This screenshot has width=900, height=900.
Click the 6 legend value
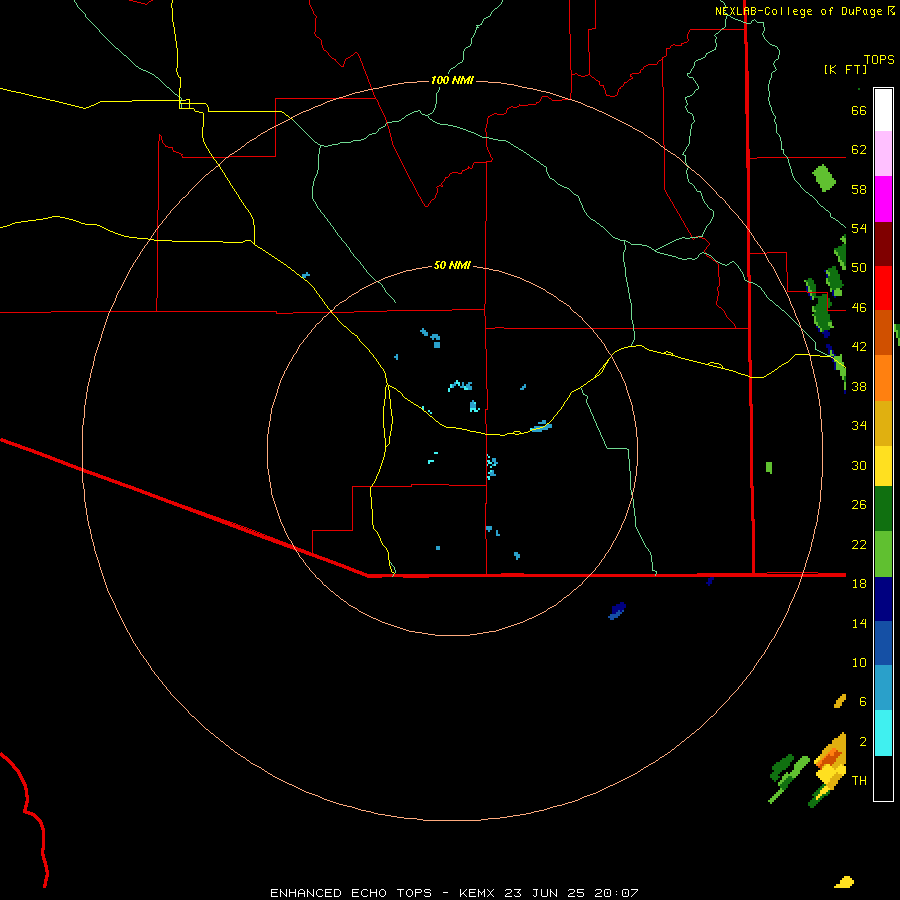[863, 701]
